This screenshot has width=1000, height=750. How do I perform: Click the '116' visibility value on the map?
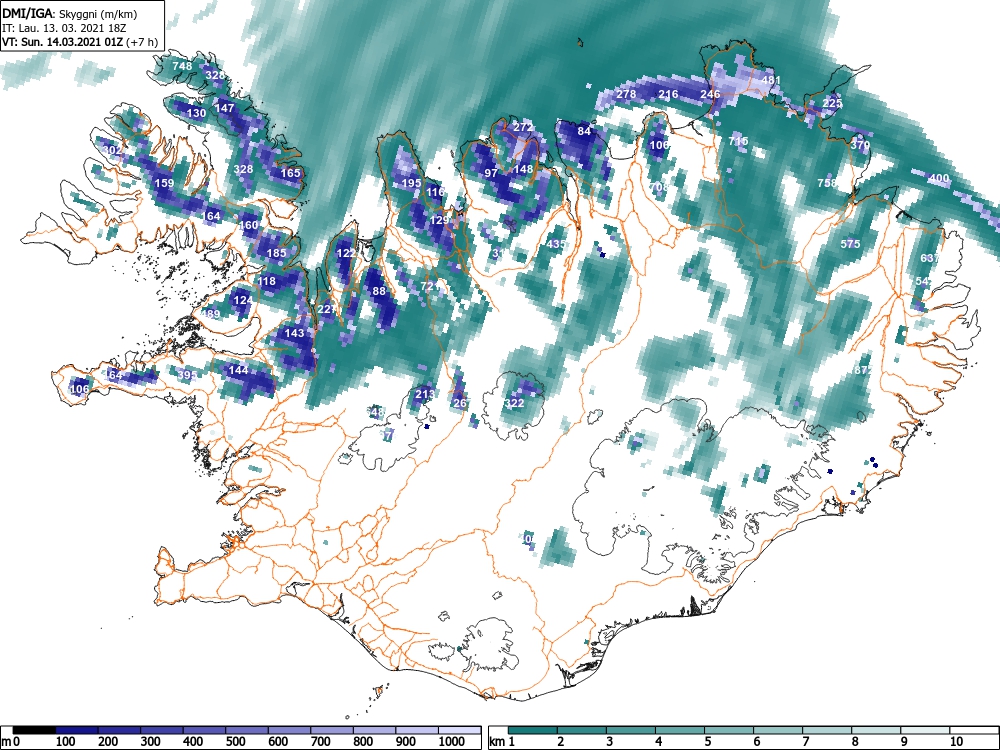(435, 192)
